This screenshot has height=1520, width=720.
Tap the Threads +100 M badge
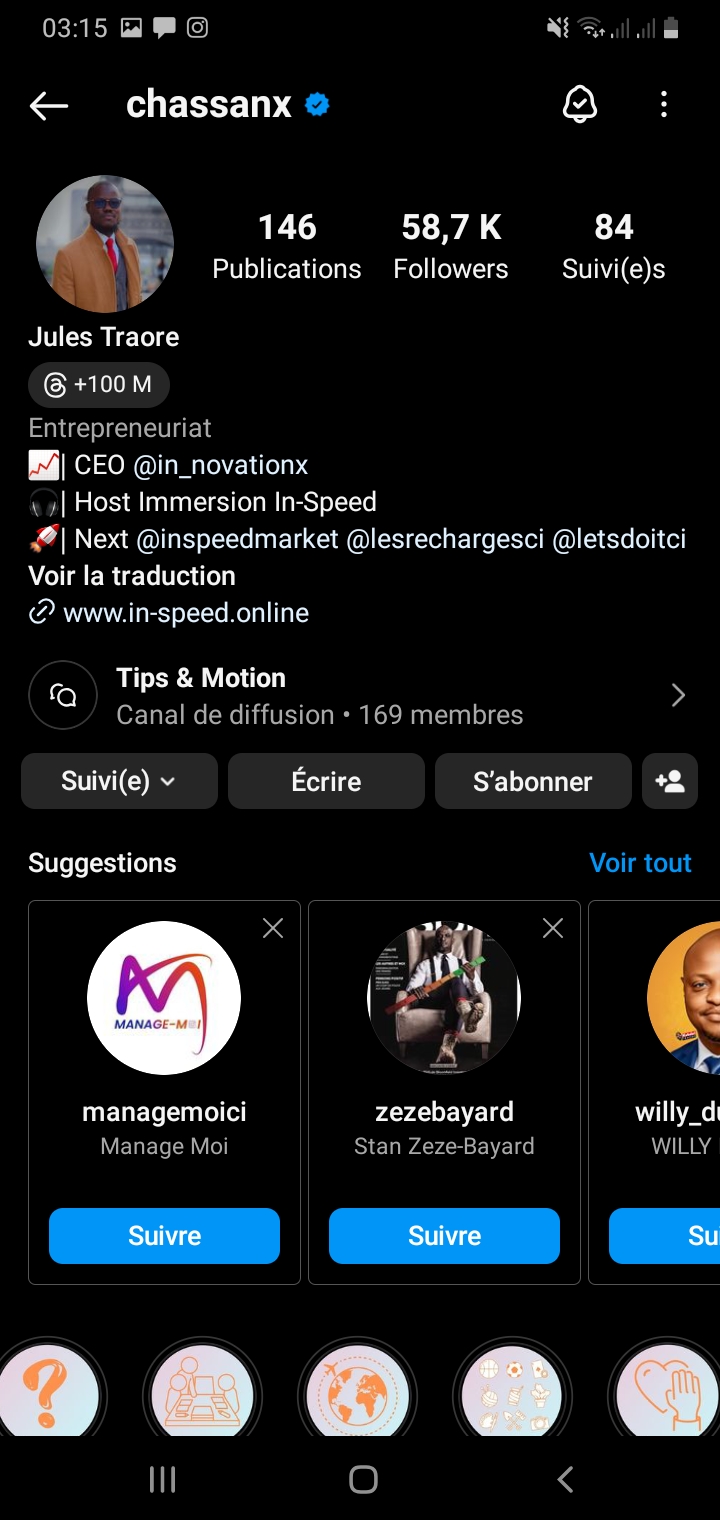tap(98, 384)
